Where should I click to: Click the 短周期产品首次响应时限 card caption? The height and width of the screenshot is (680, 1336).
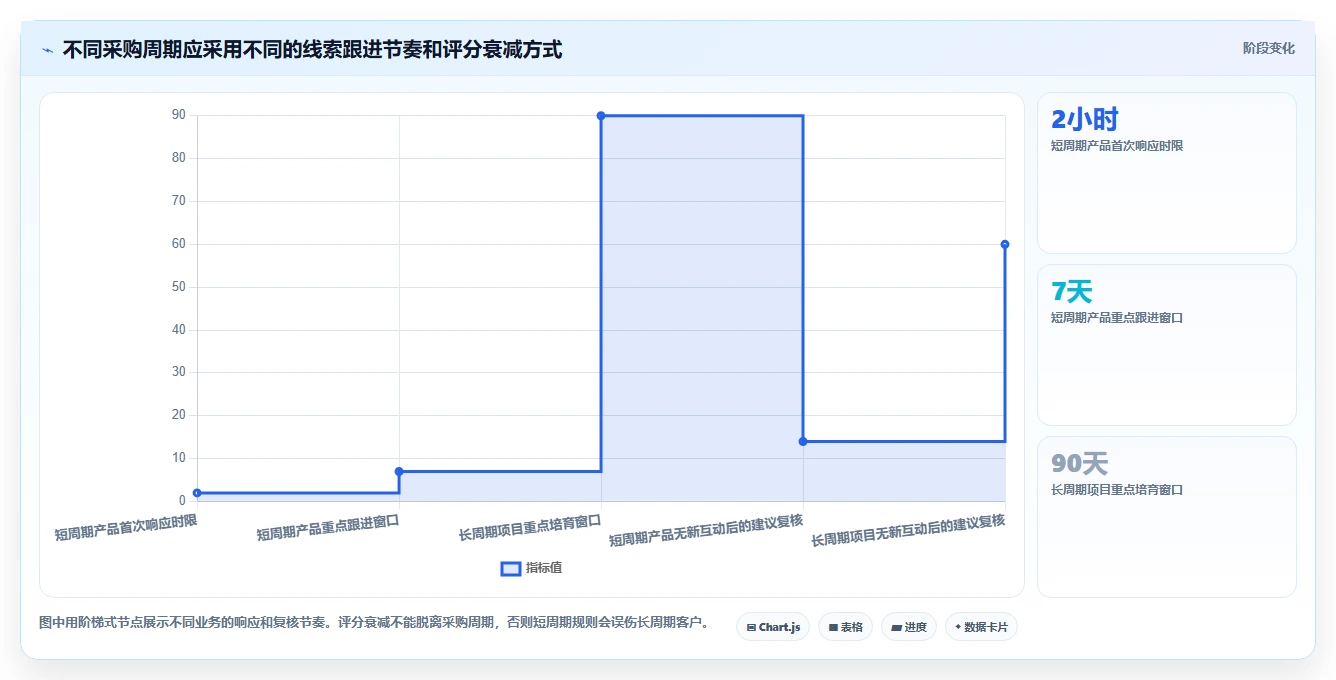click(1117, 146)
